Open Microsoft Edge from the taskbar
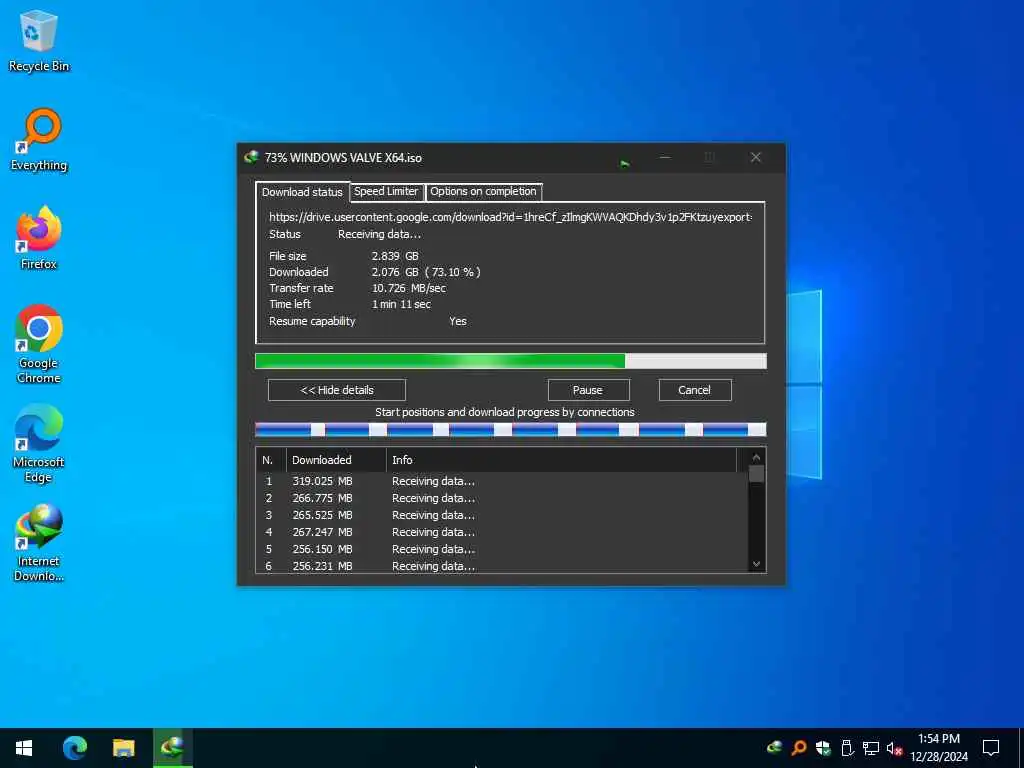The height and width of the screenshot is (768, 1024). [x=74, y=748]
